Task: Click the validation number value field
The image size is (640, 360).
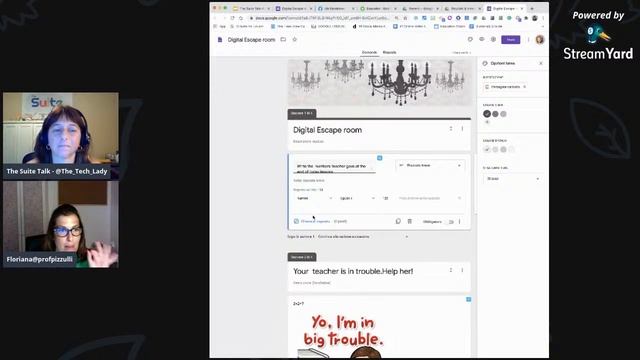Action: click(x=386, y=198)
